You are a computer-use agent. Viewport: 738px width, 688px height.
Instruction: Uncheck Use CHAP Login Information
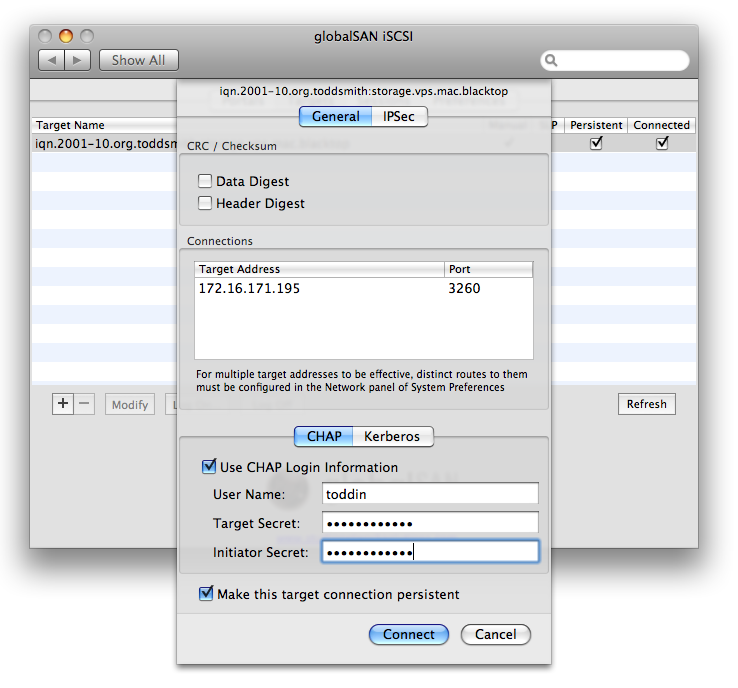(209, 466)
